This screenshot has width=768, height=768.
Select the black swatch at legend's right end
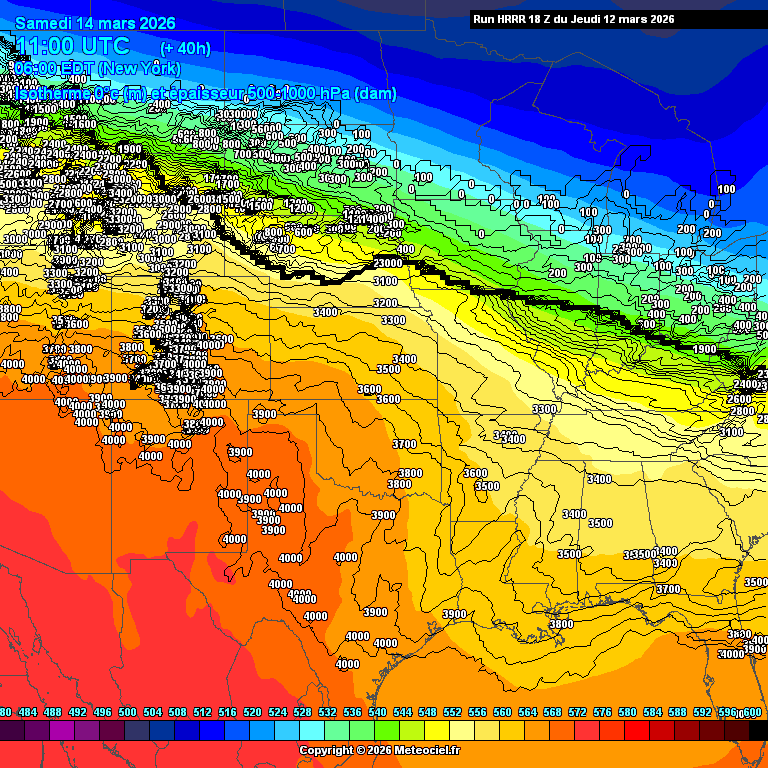point(758,731)
